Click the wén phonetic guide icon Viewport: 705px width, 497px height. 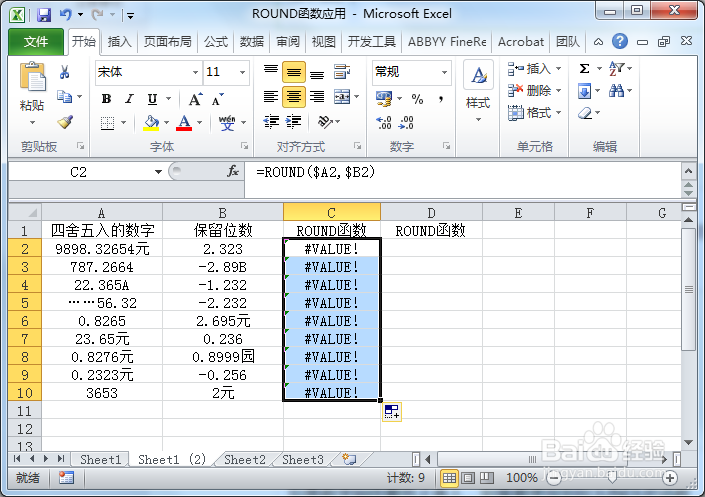point(227,122)
